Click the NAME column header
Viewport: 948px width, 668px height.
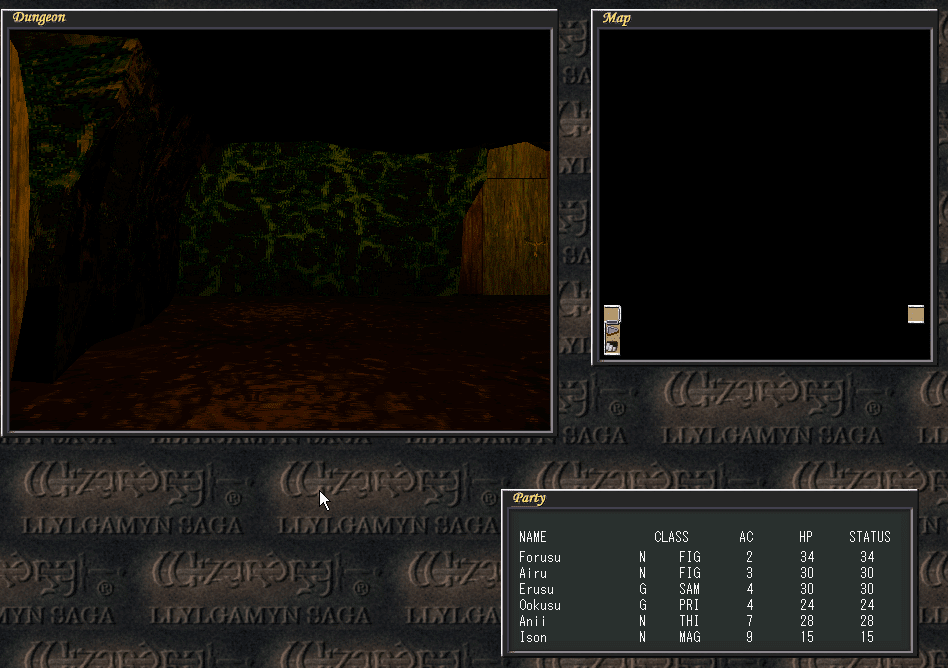[533, 537]
